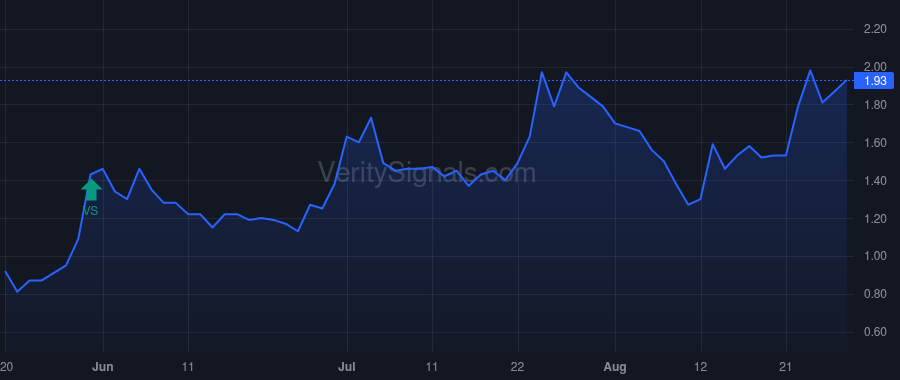Click the 1.40 price axis label

(875, 181)
